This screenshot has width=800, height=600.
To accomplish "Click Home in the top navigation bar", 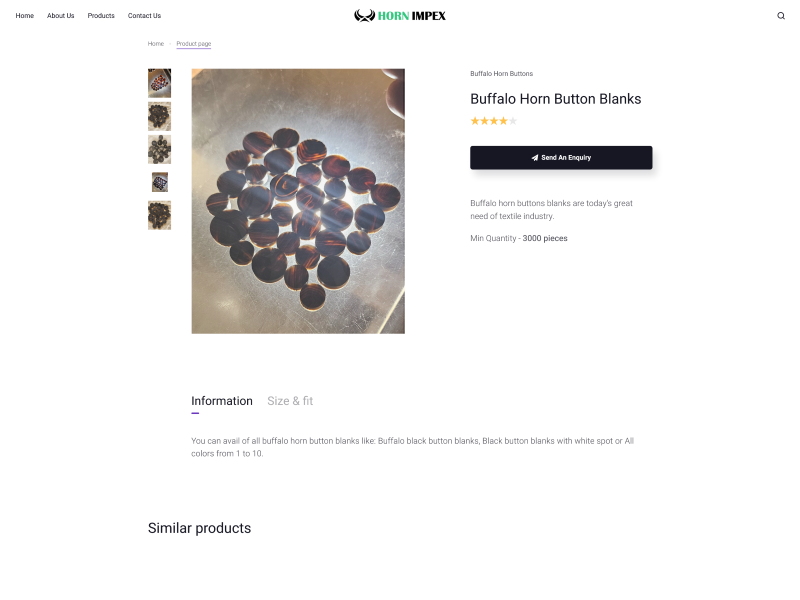I will pos(25,16).
